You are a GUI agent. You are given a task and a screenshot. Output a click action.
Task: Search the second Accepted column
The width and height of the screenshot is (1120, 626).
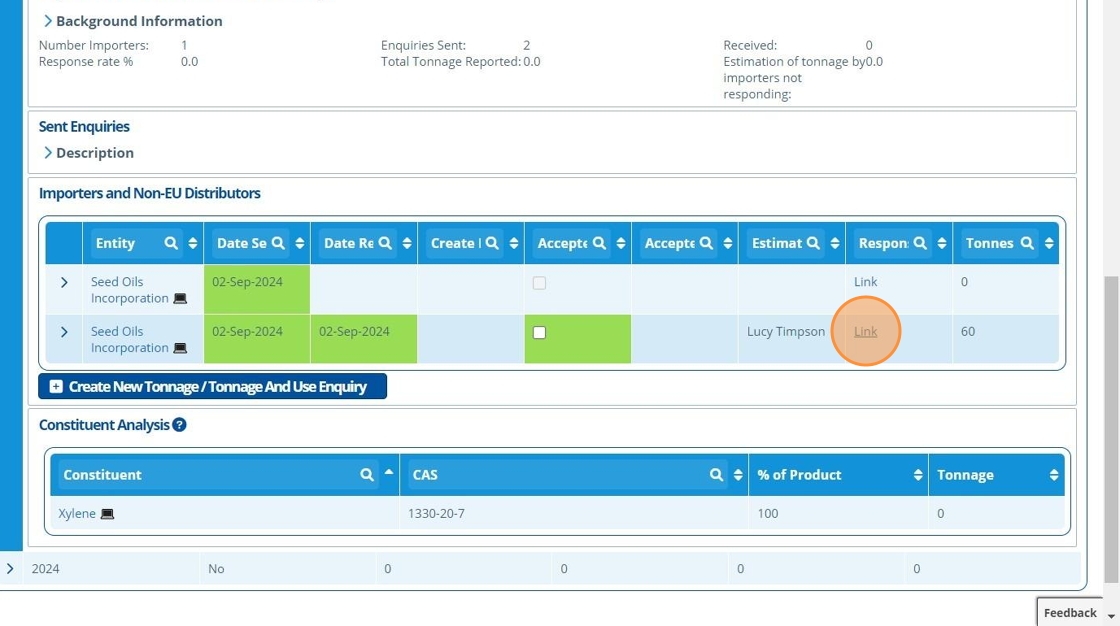[x=706, y=243]
